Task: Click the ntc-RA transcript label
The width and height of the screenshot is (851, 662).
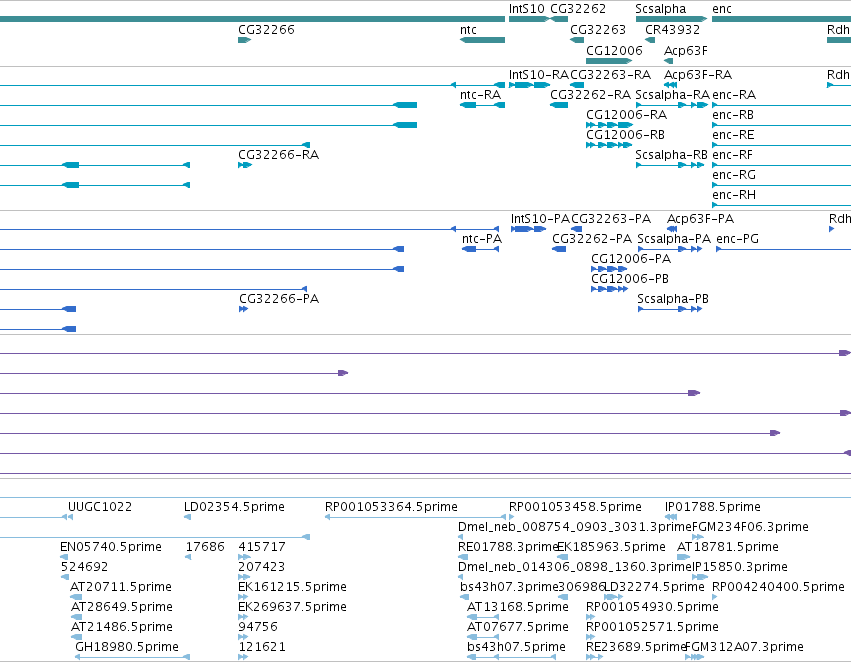Action: point(480,94)
